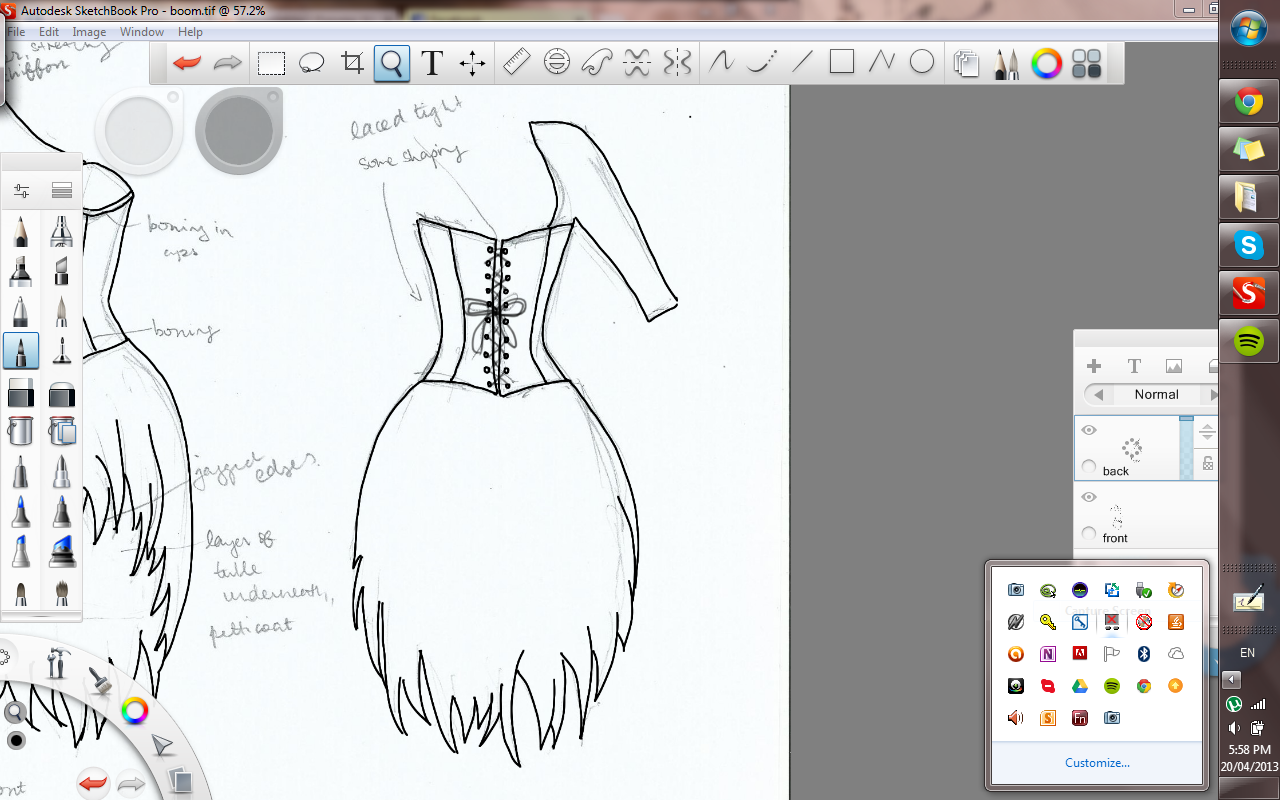Activate the Ruler tool

point(516,64)
